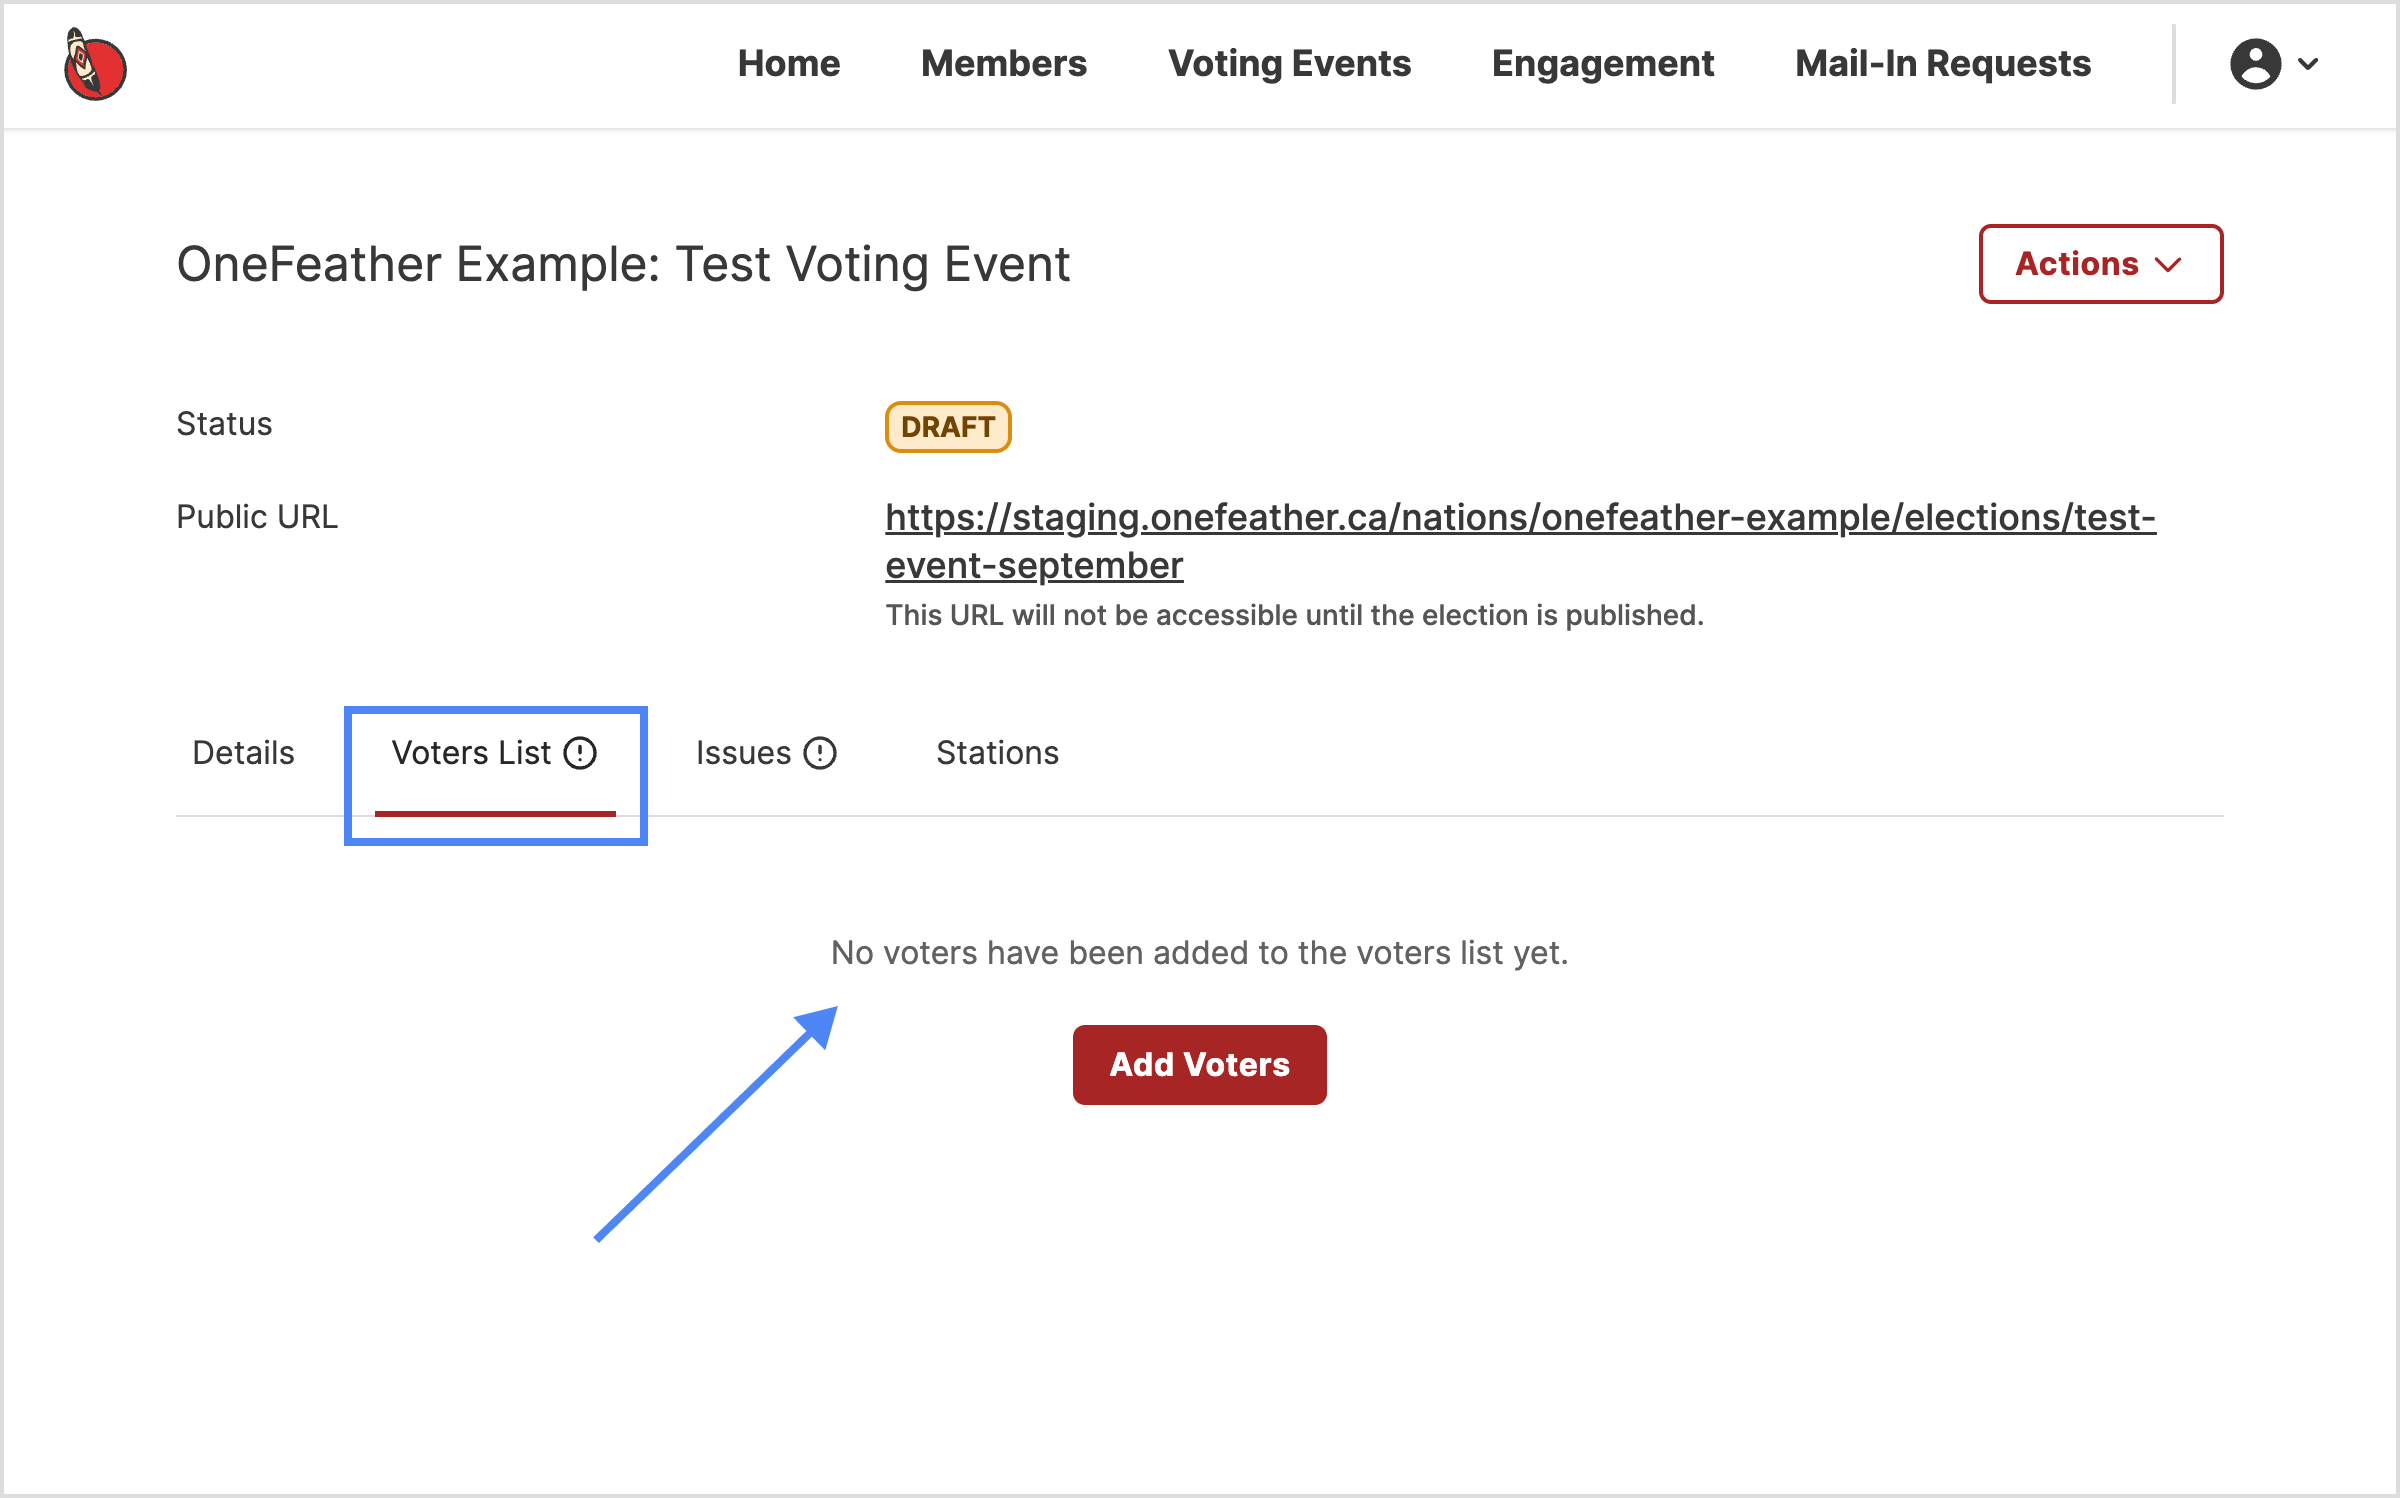
Task: Open Mail-In Requests page
Action: [x=1942, y=64]
